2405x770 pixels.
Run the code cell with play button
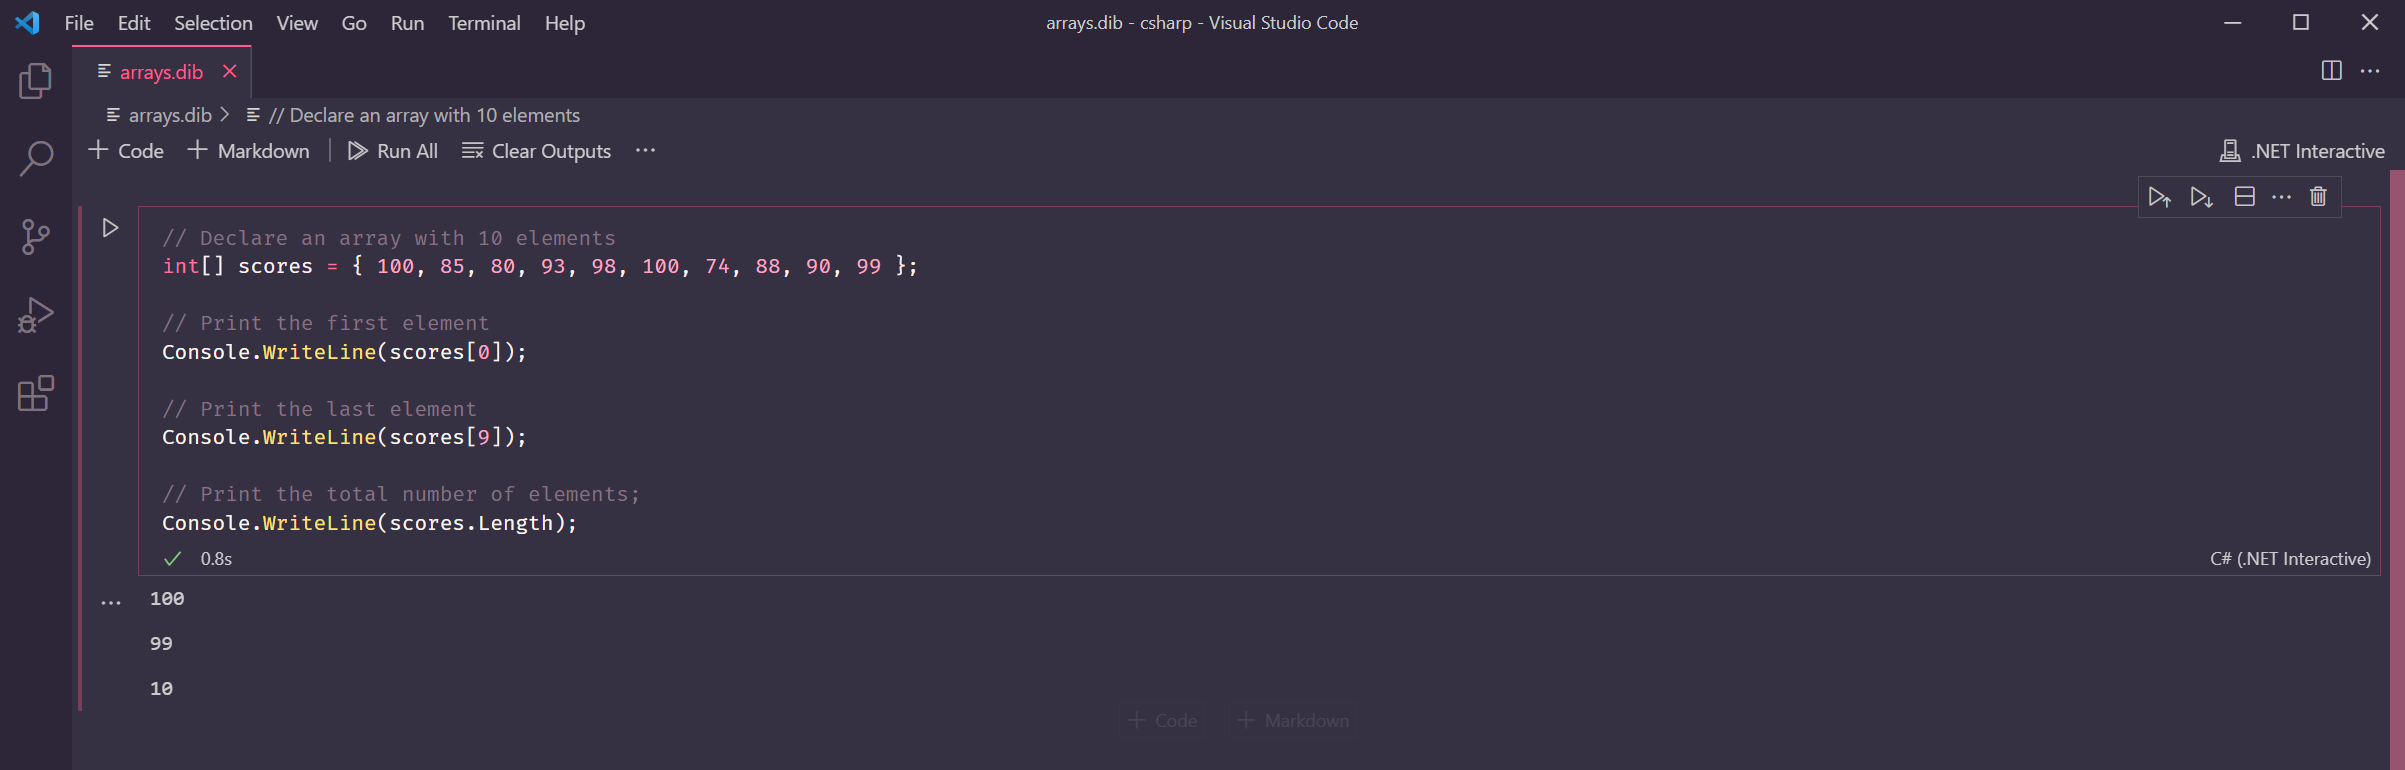(x=110, y=228)
